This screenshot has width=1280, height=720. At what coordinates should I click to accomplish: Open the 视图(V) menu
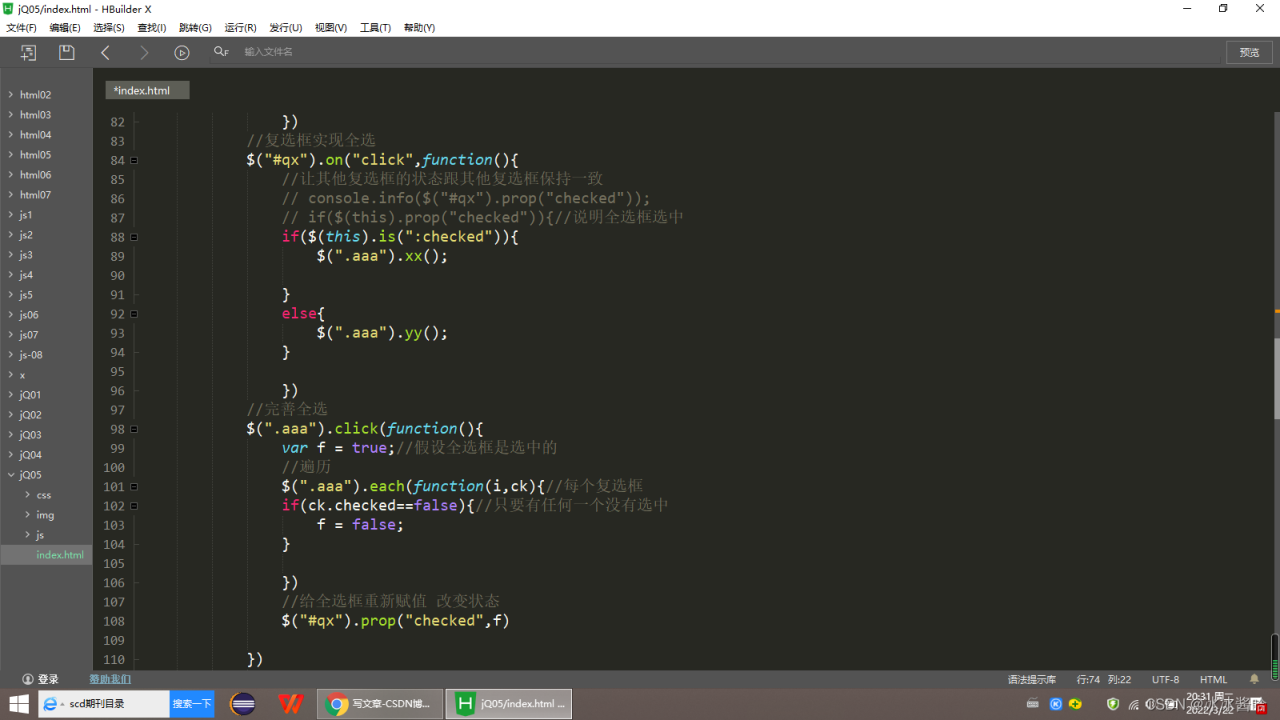[x=331, y=28]
